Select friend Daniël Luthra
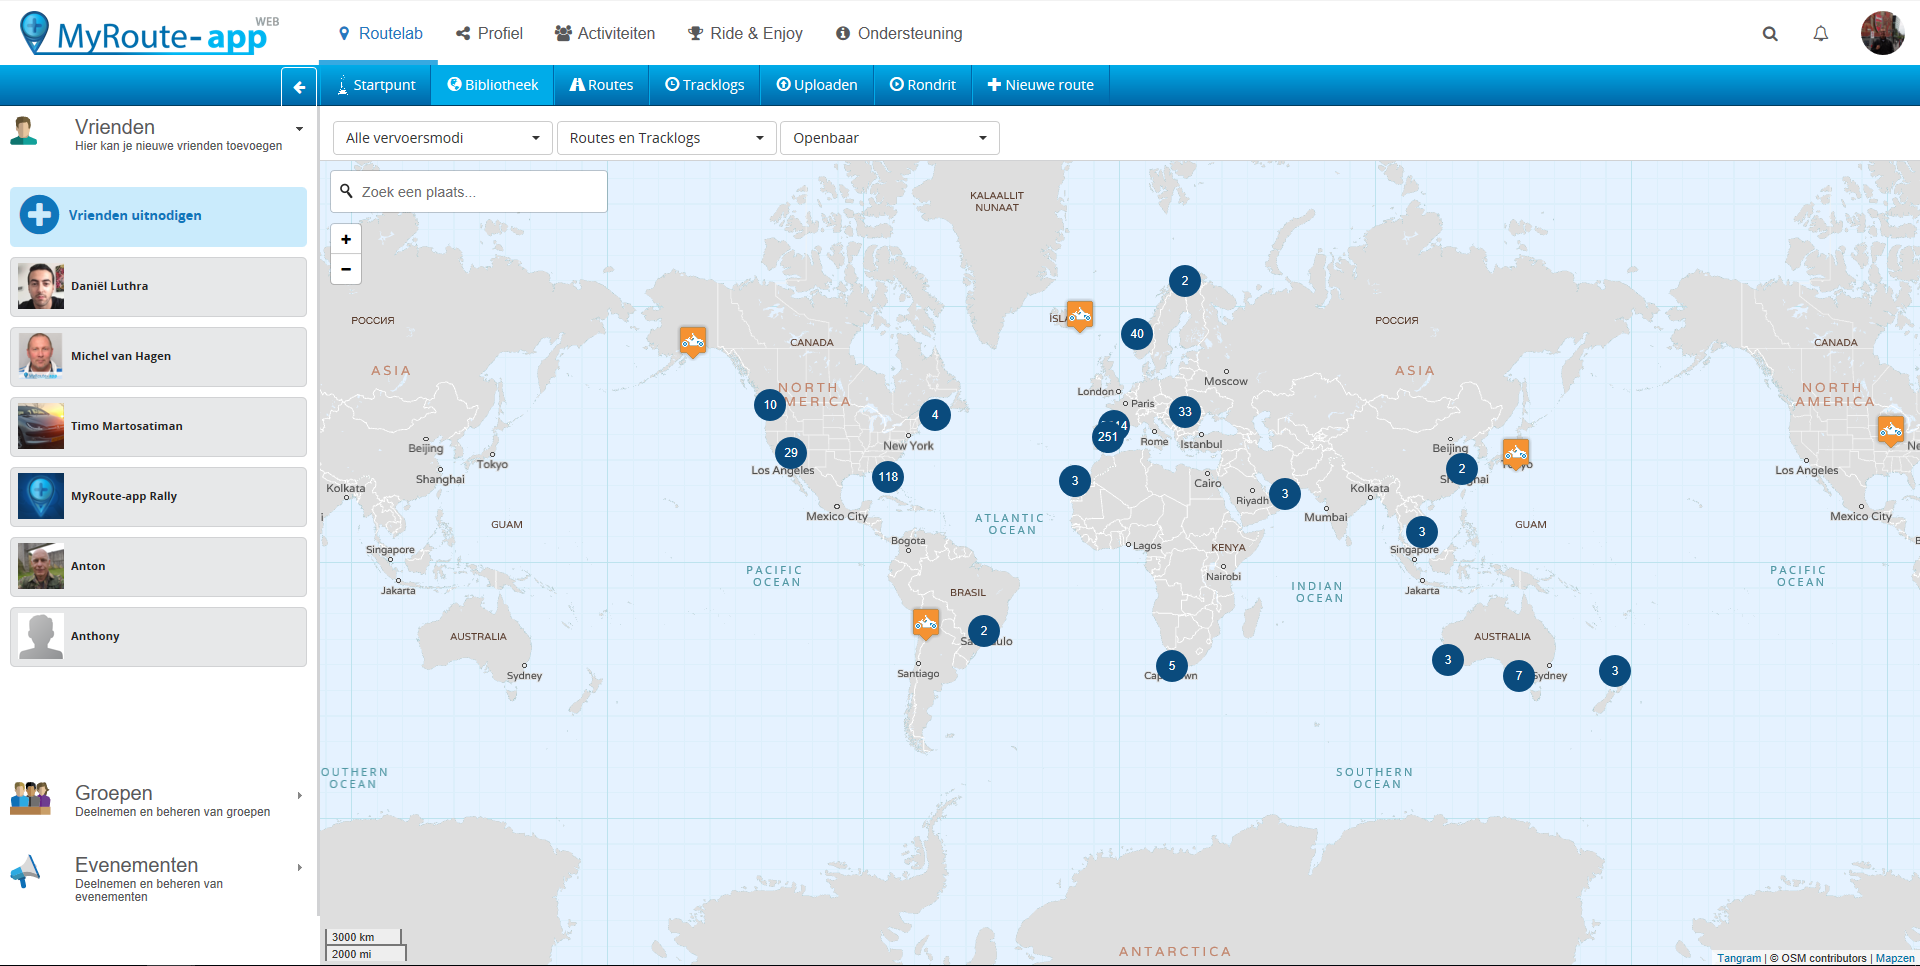The image size is (1920, 966). [x=159, y=287]
